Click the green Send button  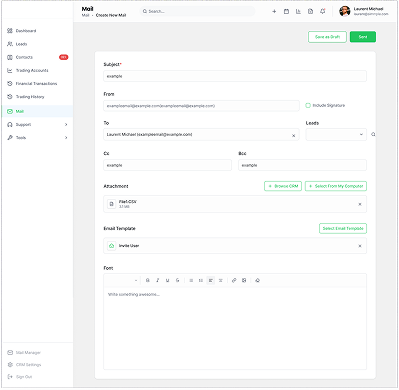(363, 37)
